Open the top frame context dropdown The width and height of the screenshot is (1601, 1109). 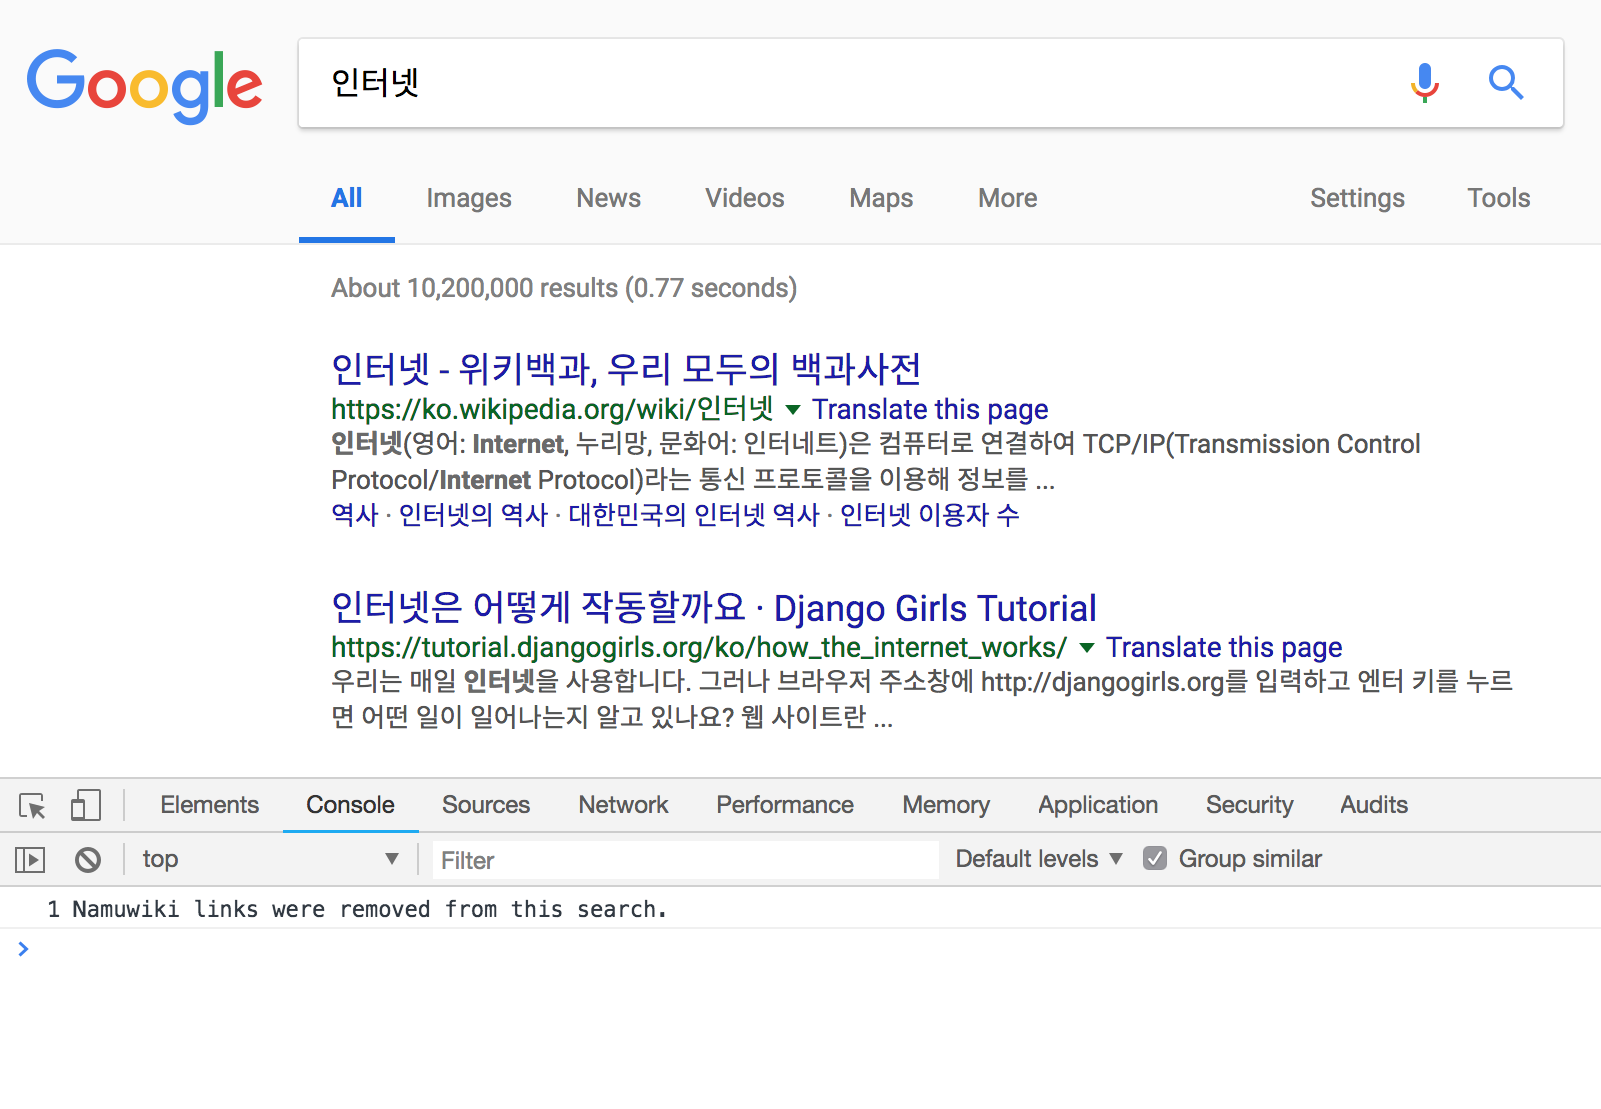392,858
